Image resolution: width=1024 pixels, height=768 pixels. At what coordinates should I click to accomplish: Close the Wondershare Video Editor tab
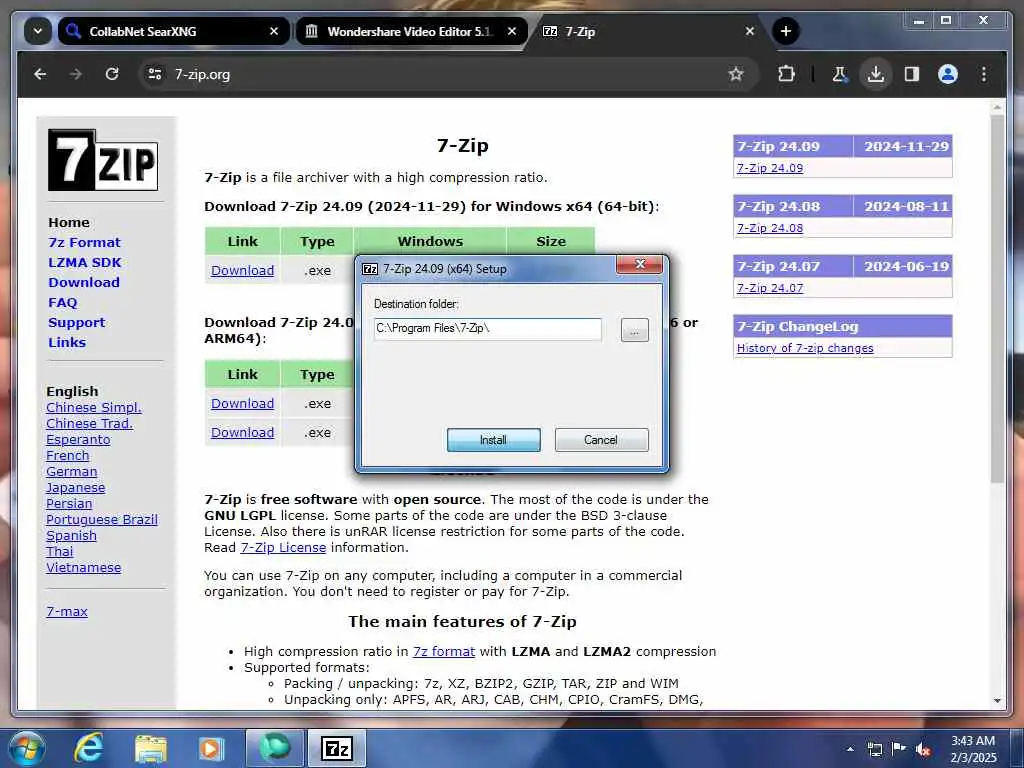click(512, 31)
